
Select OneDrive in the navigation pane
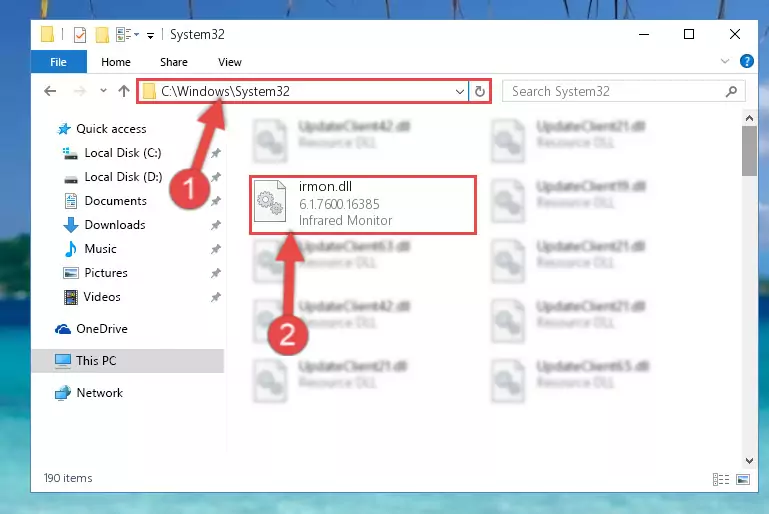[x=102, y=329]
